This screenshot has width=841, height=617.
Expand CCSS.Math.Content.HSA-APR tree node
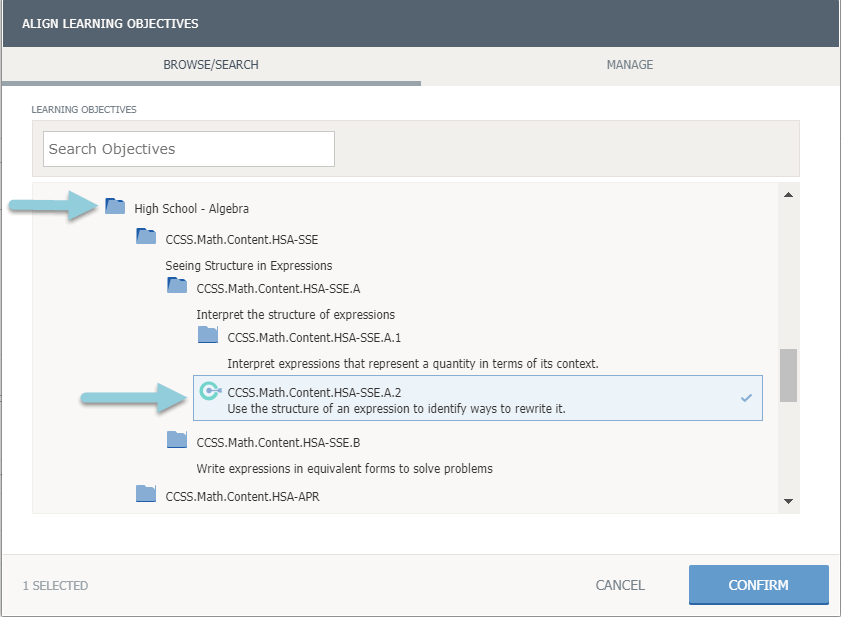point(242,495)
